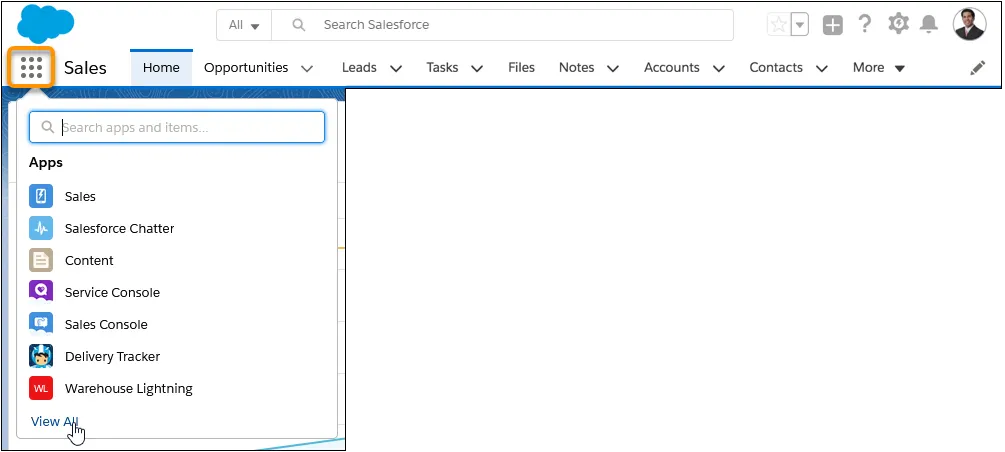Image resolution: width=1005 pixels, height=452 pixels.
Task: Click the Favorites star icon
Action: point(779,25)
